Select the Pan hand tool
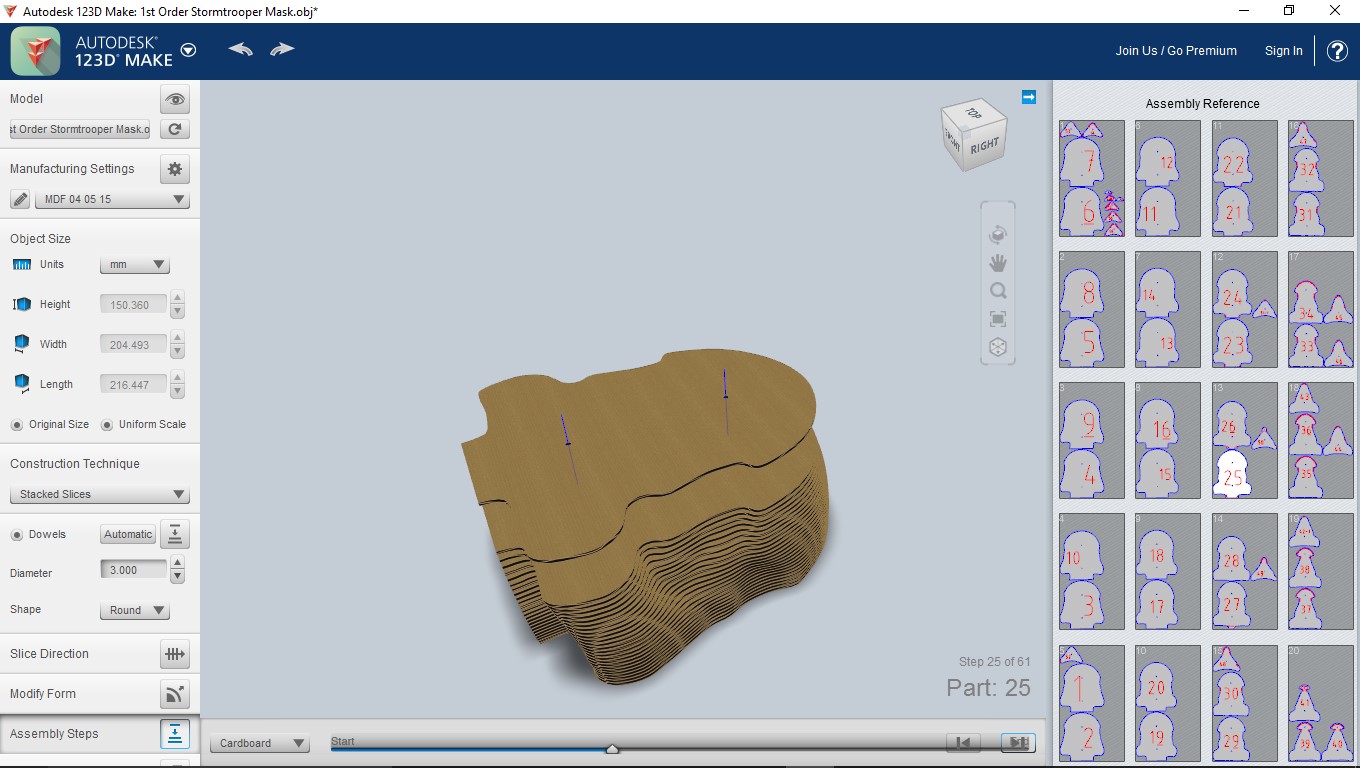This screenshot has height=768, width=1360. [997, 263]
